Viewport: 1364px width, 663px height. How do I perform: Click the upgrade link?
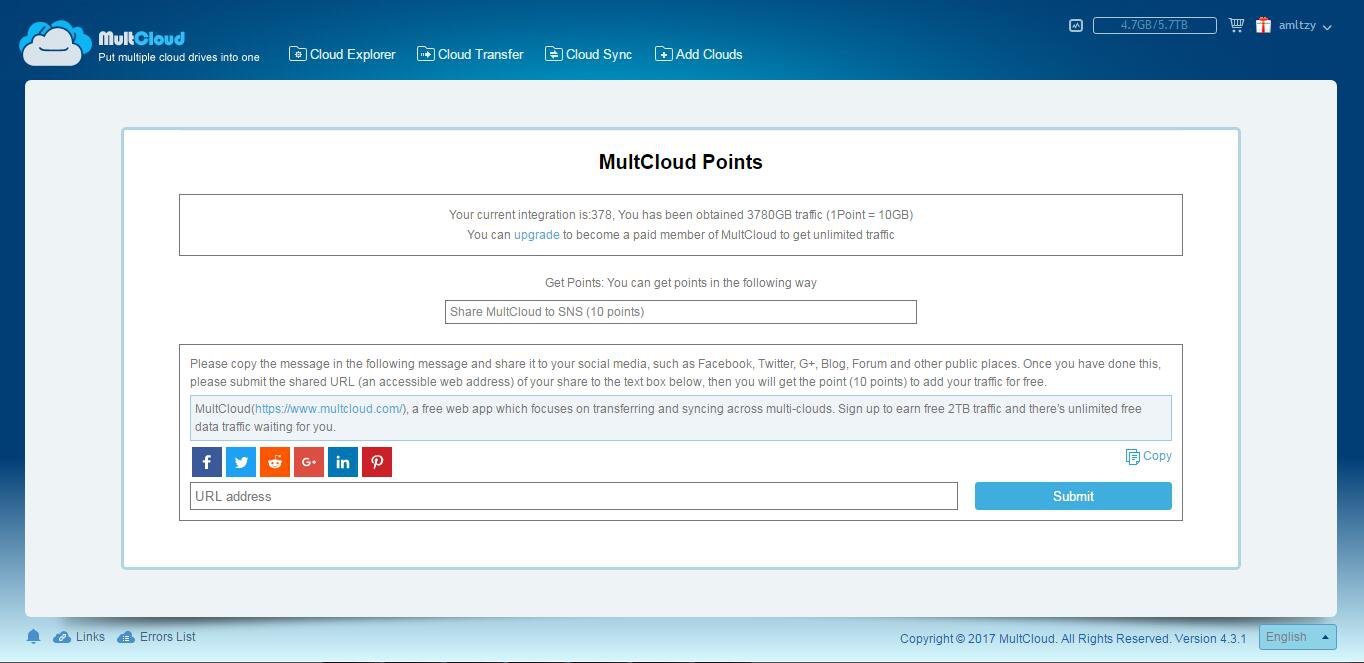coord(537,235)
